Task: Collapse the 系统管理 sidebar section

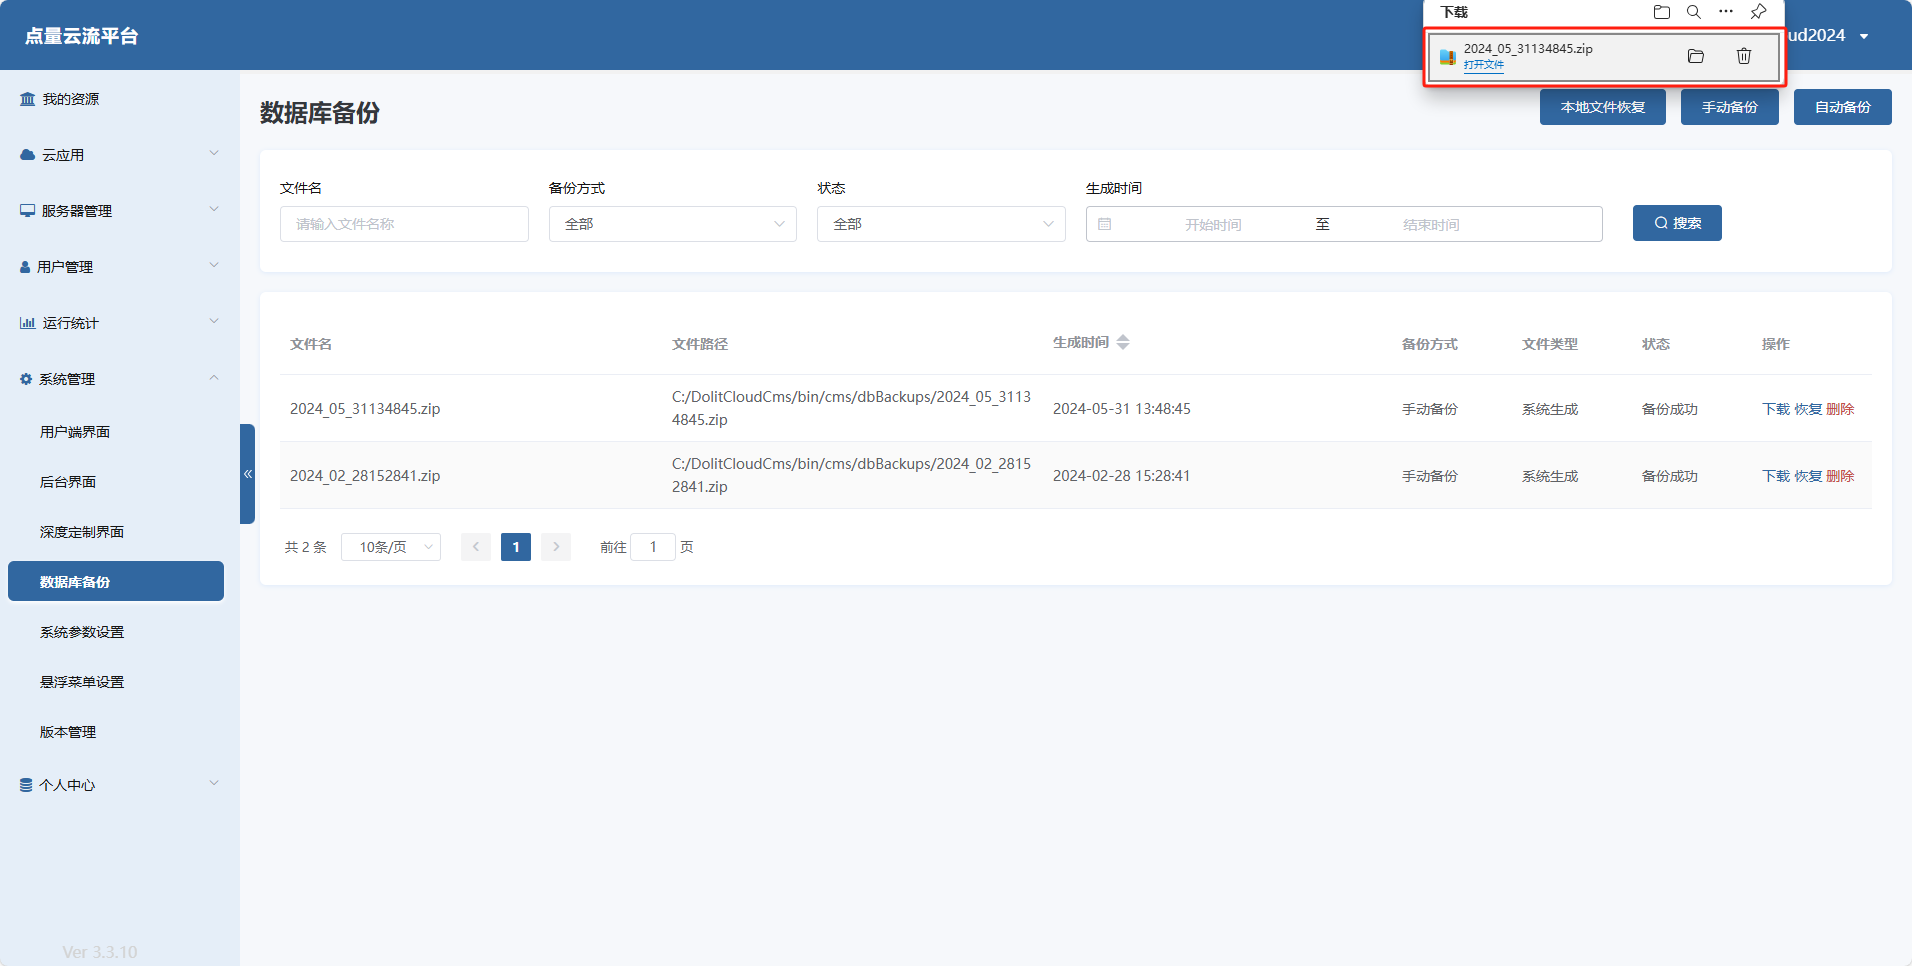Action: pos(120,379)
